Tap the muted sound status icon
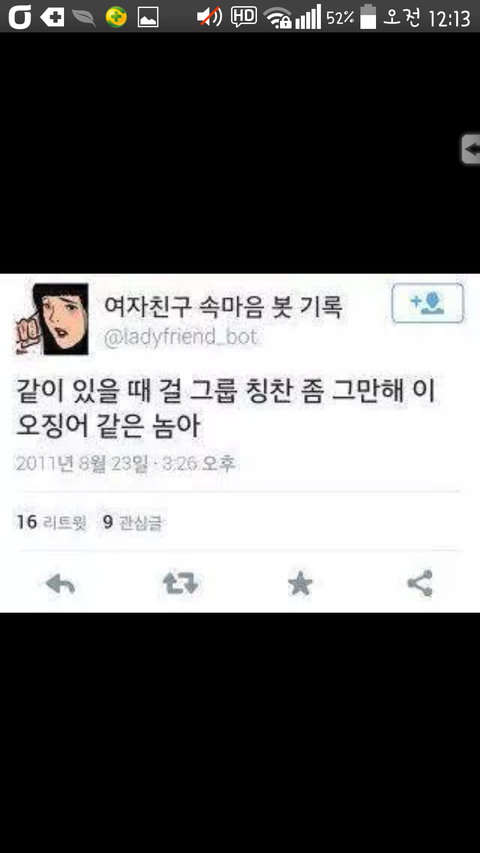Viewport: 480px width, 853px height. tap(210, 17)
